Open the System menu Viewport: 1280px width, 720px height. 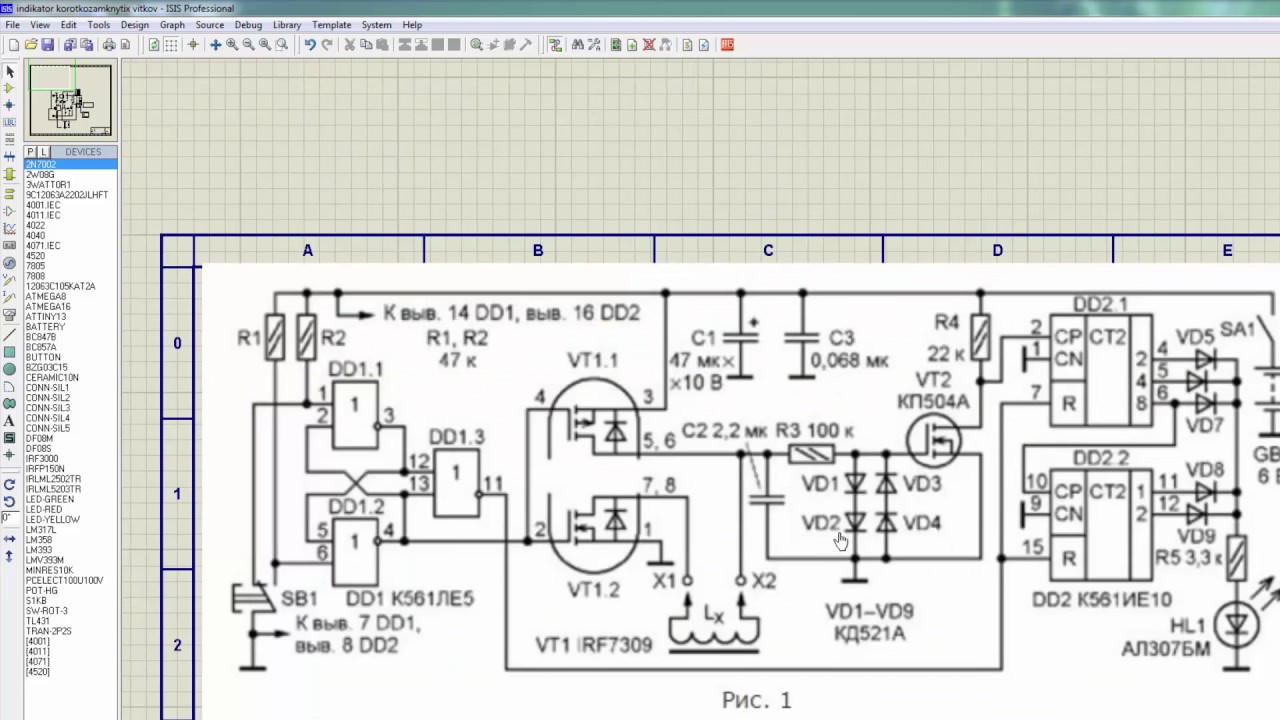coord(377,25)
